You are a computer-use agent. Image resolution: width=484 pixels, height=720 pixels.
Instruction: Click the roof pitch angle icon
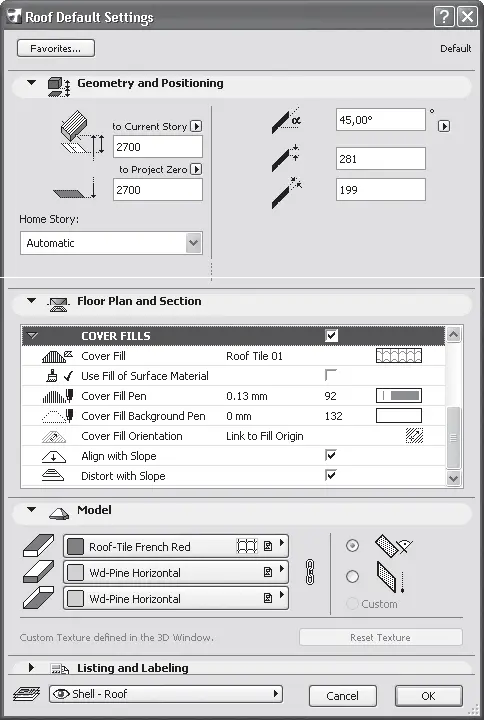286,120
